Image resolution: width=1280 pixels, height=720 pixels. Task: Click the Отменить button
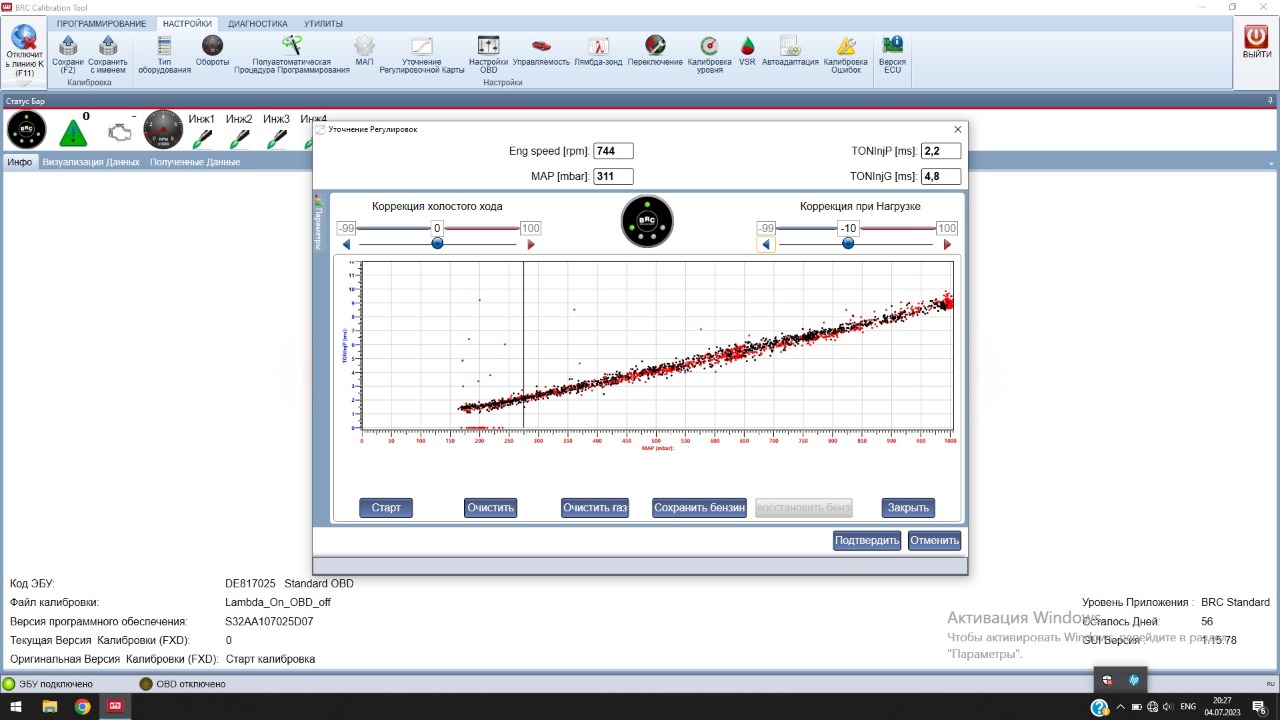click(x=935, y=541)
